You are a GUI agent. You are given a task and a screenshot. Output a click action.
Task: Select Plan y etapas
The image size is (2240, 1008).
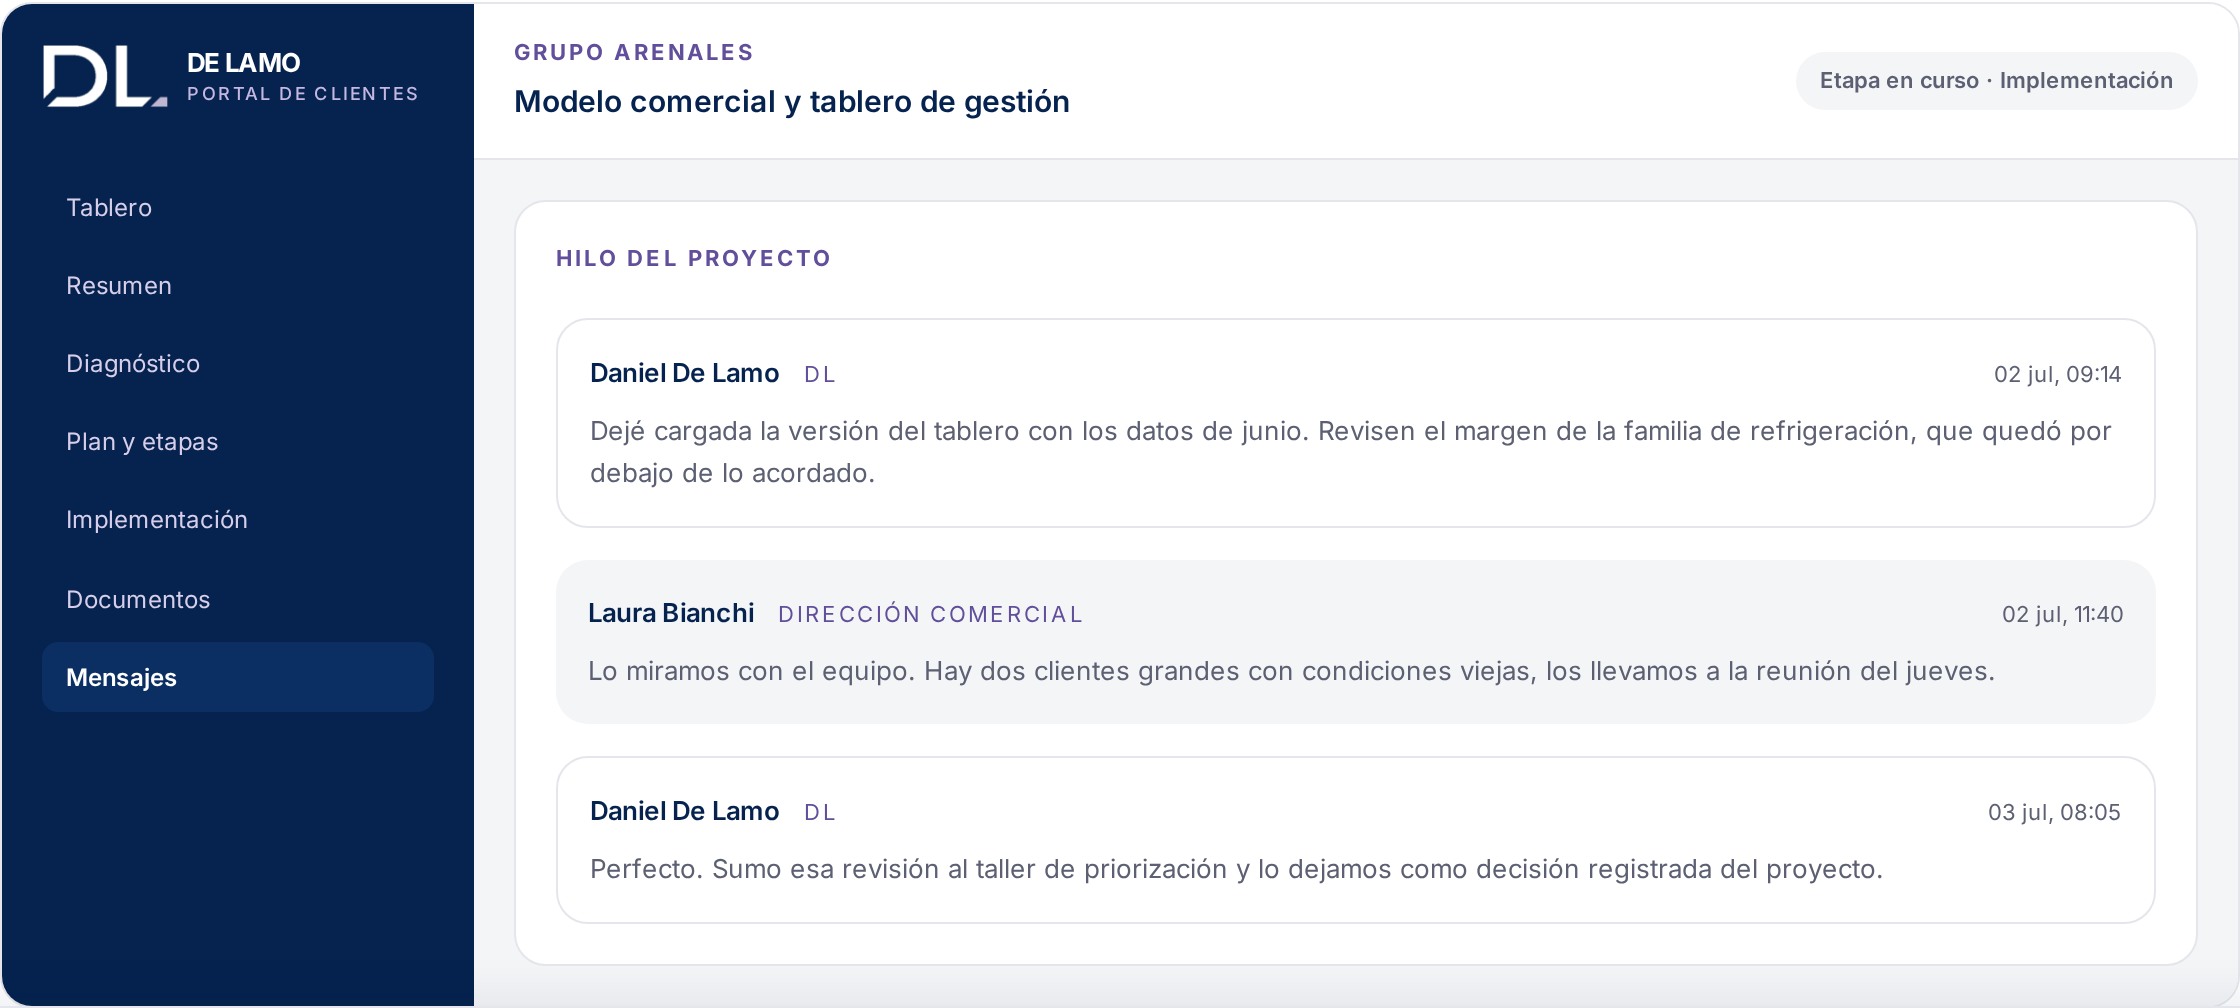tap(238, 442)
